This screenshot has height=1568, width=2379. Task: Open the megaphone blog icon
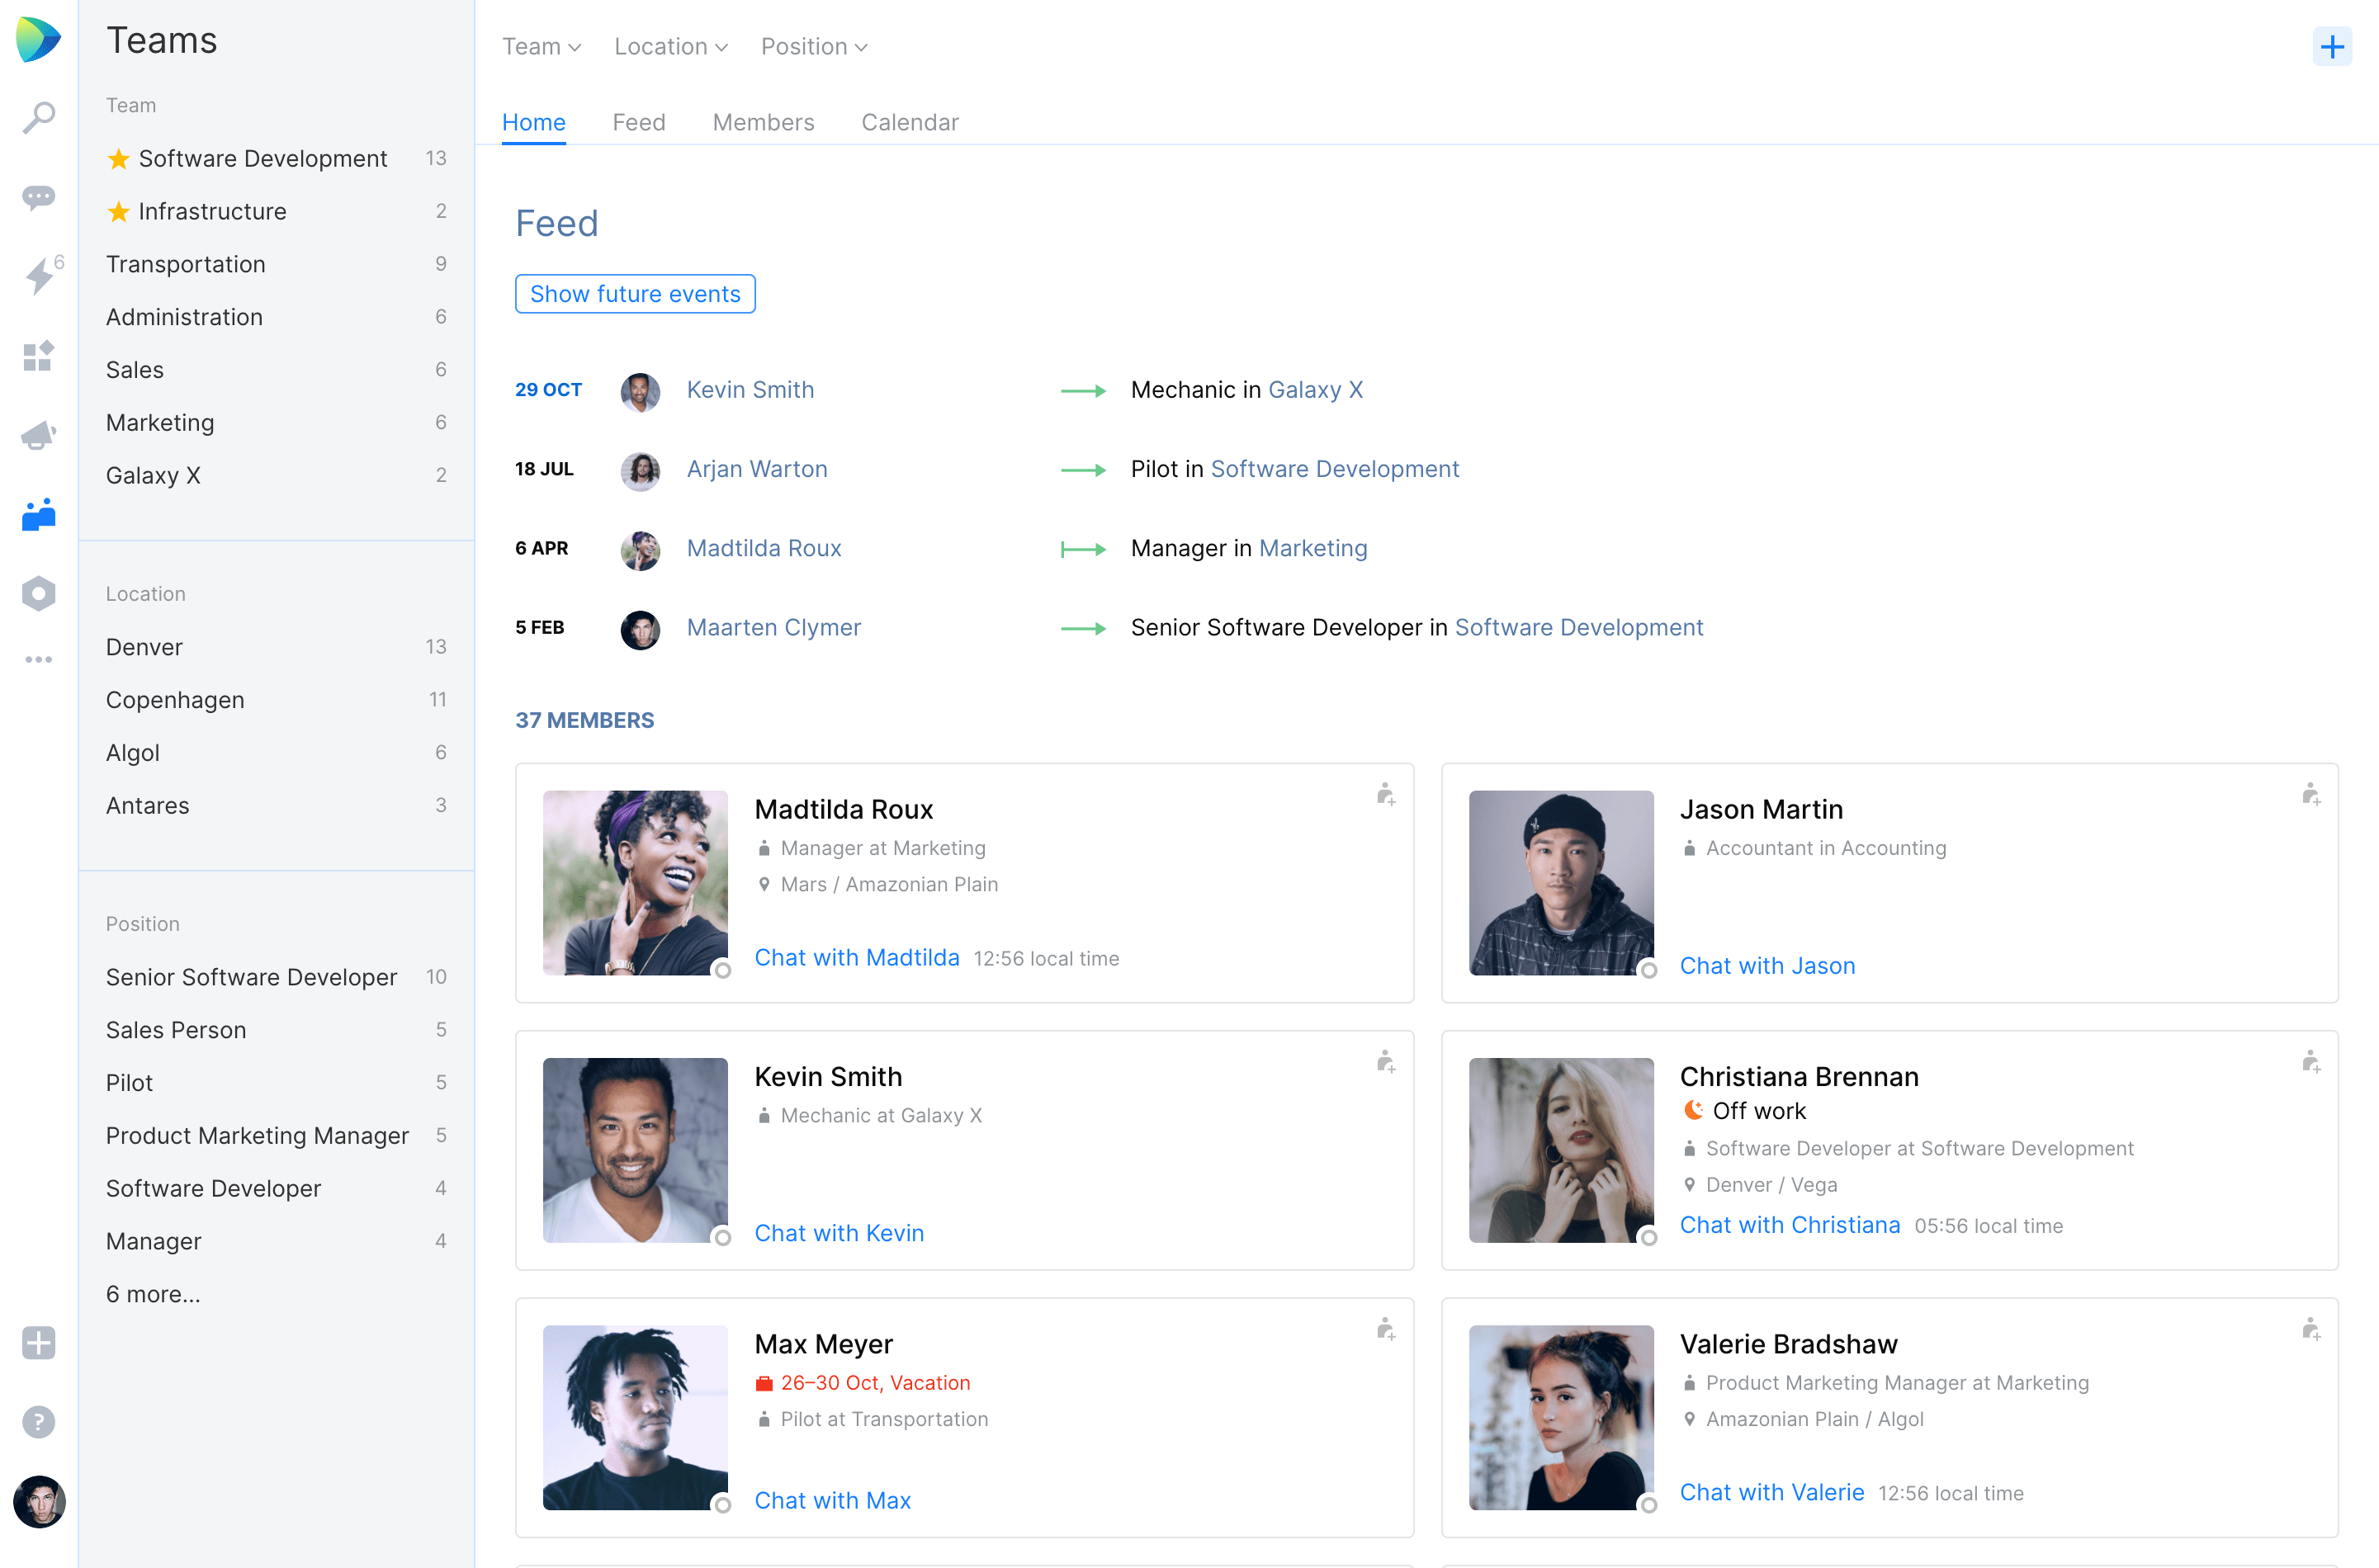click(38, 435)
